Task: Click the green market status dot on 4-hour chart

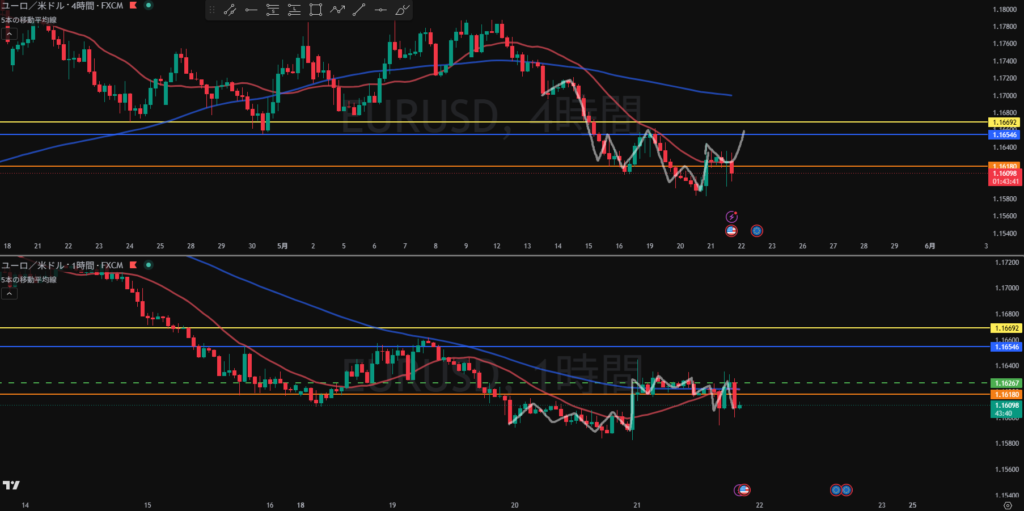Action: pyautogui.click(x=148, y=5)
